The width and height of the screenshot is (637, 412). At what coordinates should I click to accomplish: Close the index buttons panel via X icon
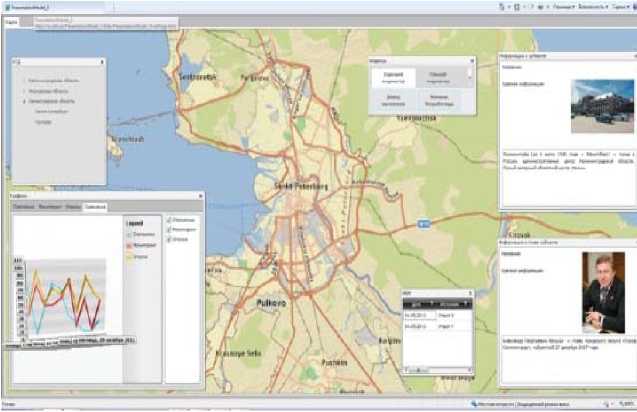pyautogui.click(x=473, y=61)
